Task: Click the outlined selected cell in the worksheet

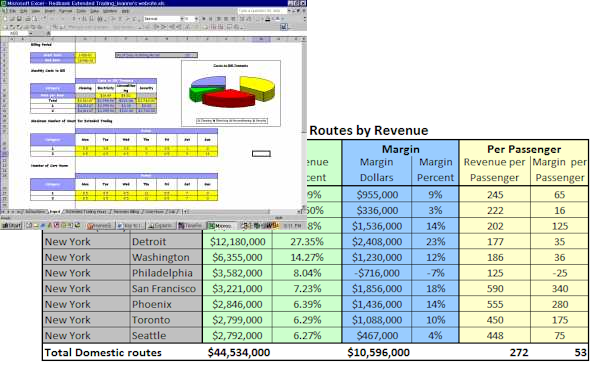Action: tap(261, 154)
